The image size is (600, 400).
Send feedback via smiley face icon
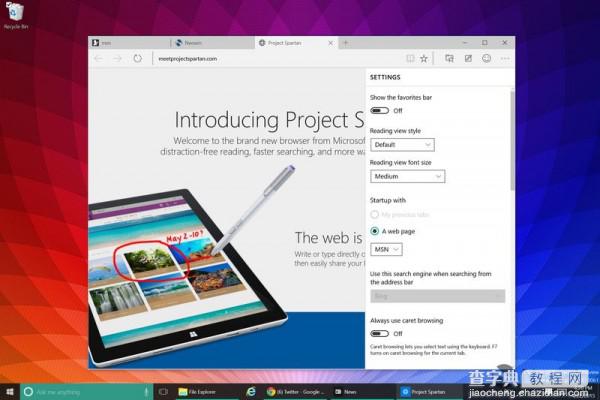(486, 58)
